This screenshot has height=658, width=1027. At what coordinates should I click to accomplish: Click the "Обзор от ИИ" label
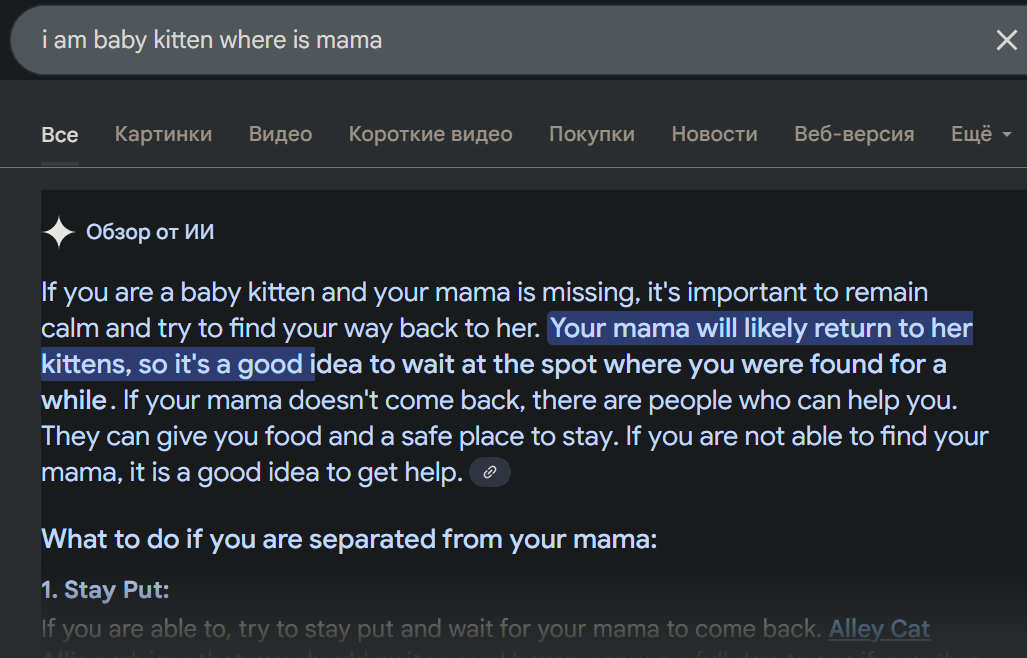click(150, 233)
